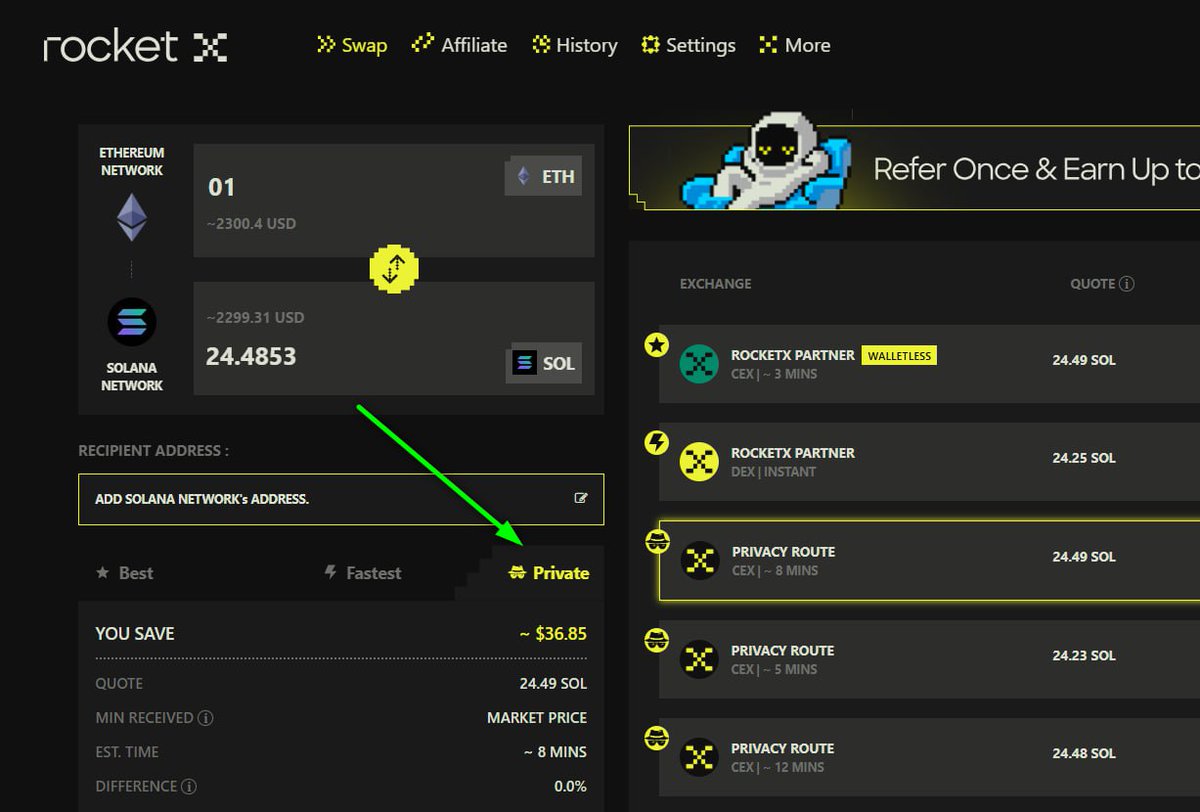Select the Privacy Route of 5 mins
This screenshot has width=1200, height=812.
929,659
